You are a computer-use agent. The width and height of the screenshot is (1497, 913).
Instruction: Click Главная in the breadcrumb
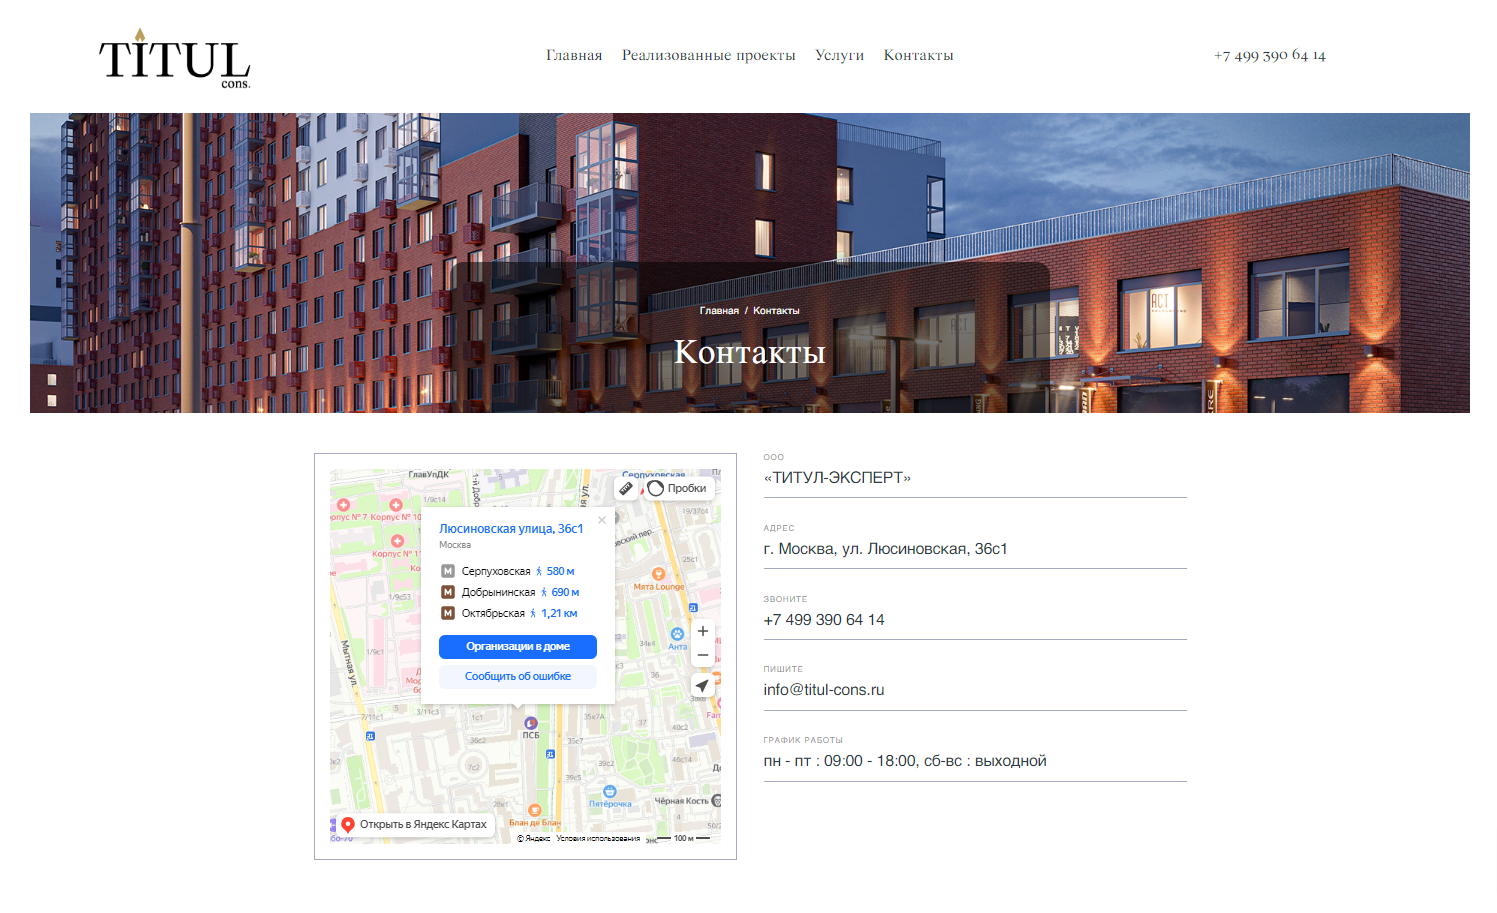pos(719,311)
